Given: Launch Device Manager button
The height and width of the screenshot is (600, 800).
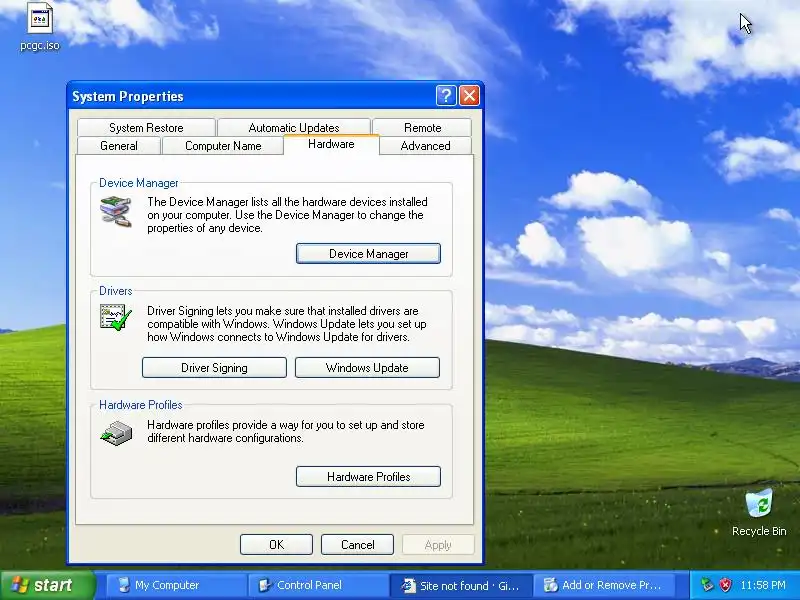Looking at the screenshot, I should coord(368,254).
